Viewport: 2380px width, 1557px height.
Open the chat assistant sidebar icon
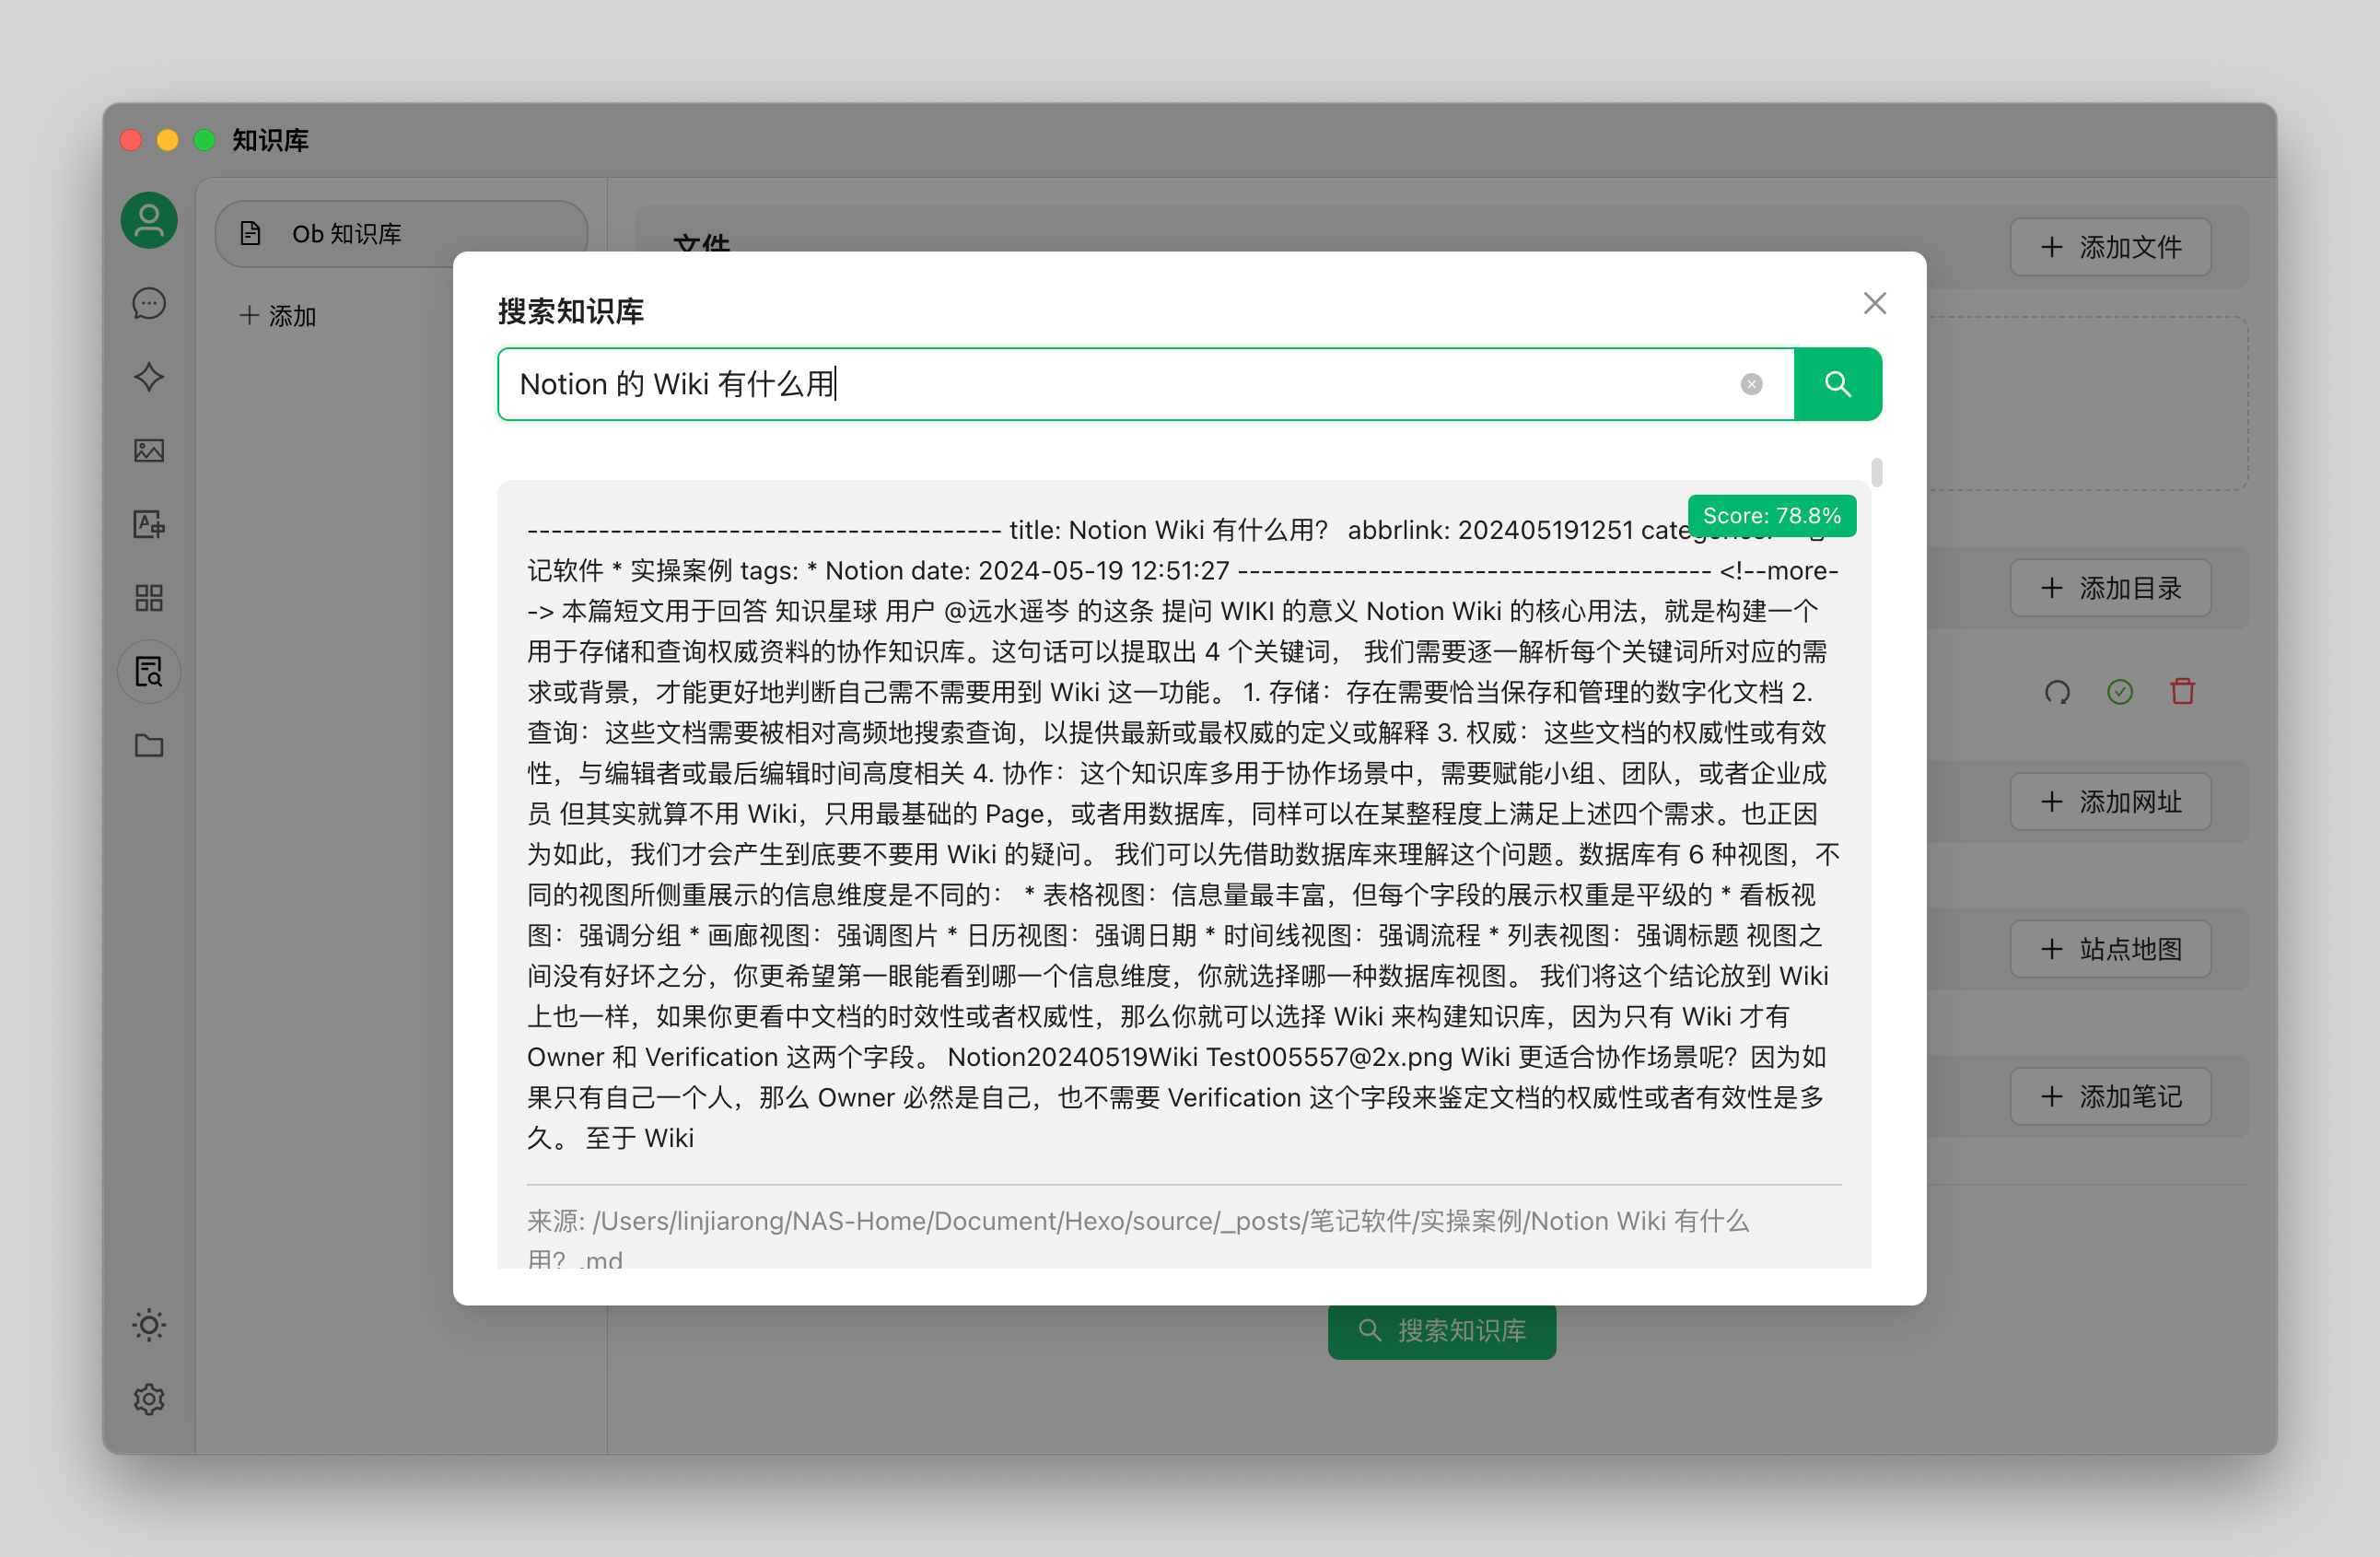click(x=149, y=303)
